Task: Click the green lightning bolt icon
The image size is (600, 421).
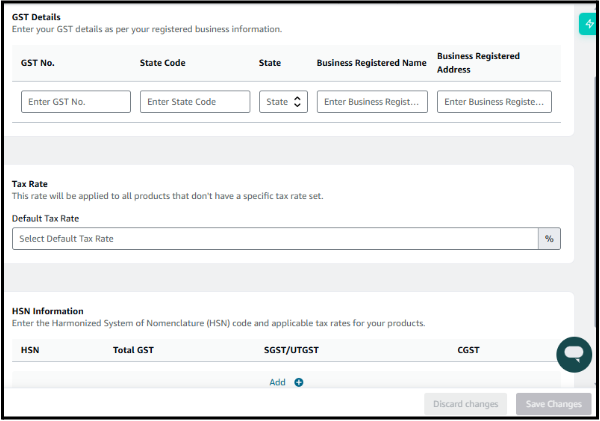Action: [589, 24]
